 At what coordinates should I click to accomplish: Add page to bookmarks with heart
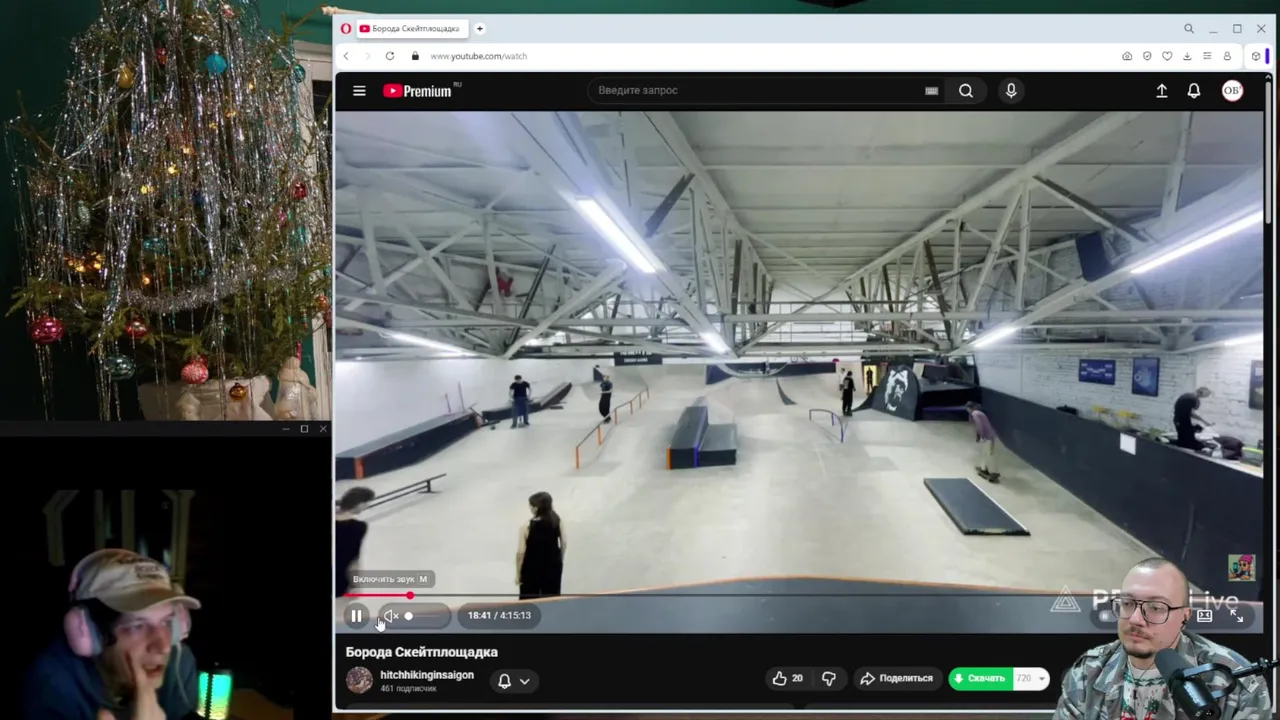[1167, 56]
